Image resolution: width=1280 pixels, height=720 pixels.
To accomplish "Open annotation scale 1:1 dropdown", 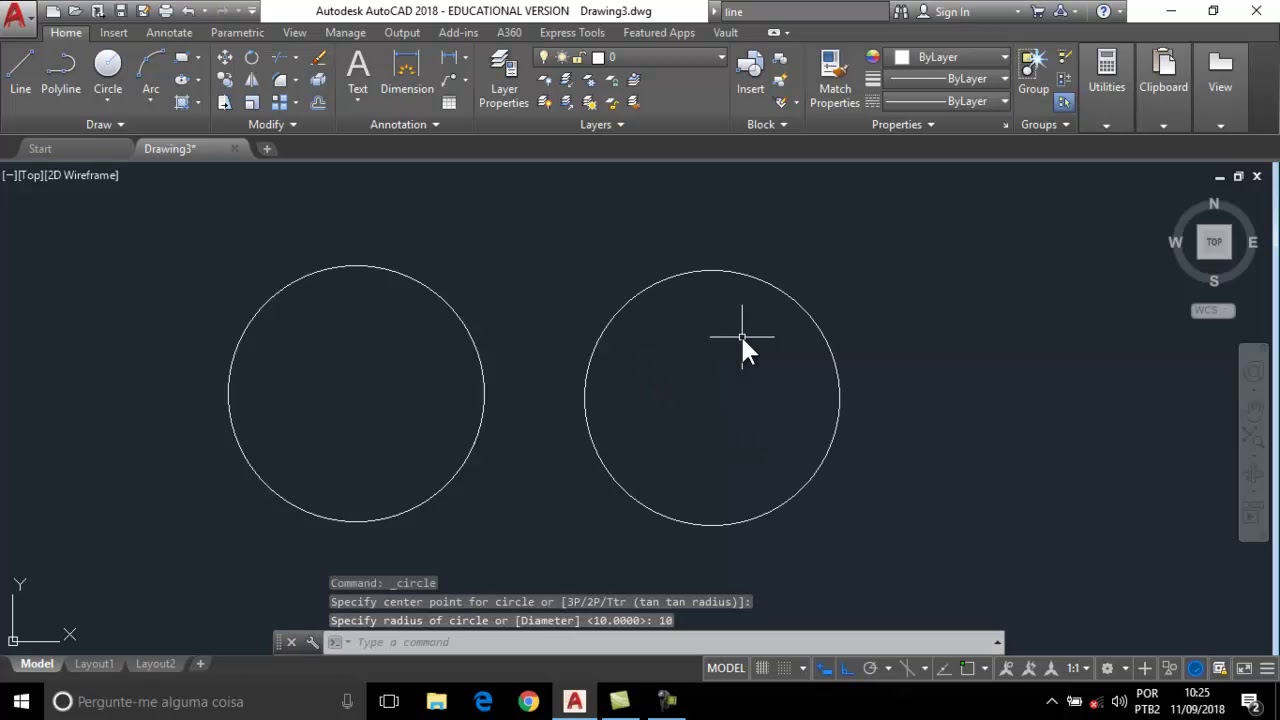I will pyautogui.click(x=1078, y=668).
